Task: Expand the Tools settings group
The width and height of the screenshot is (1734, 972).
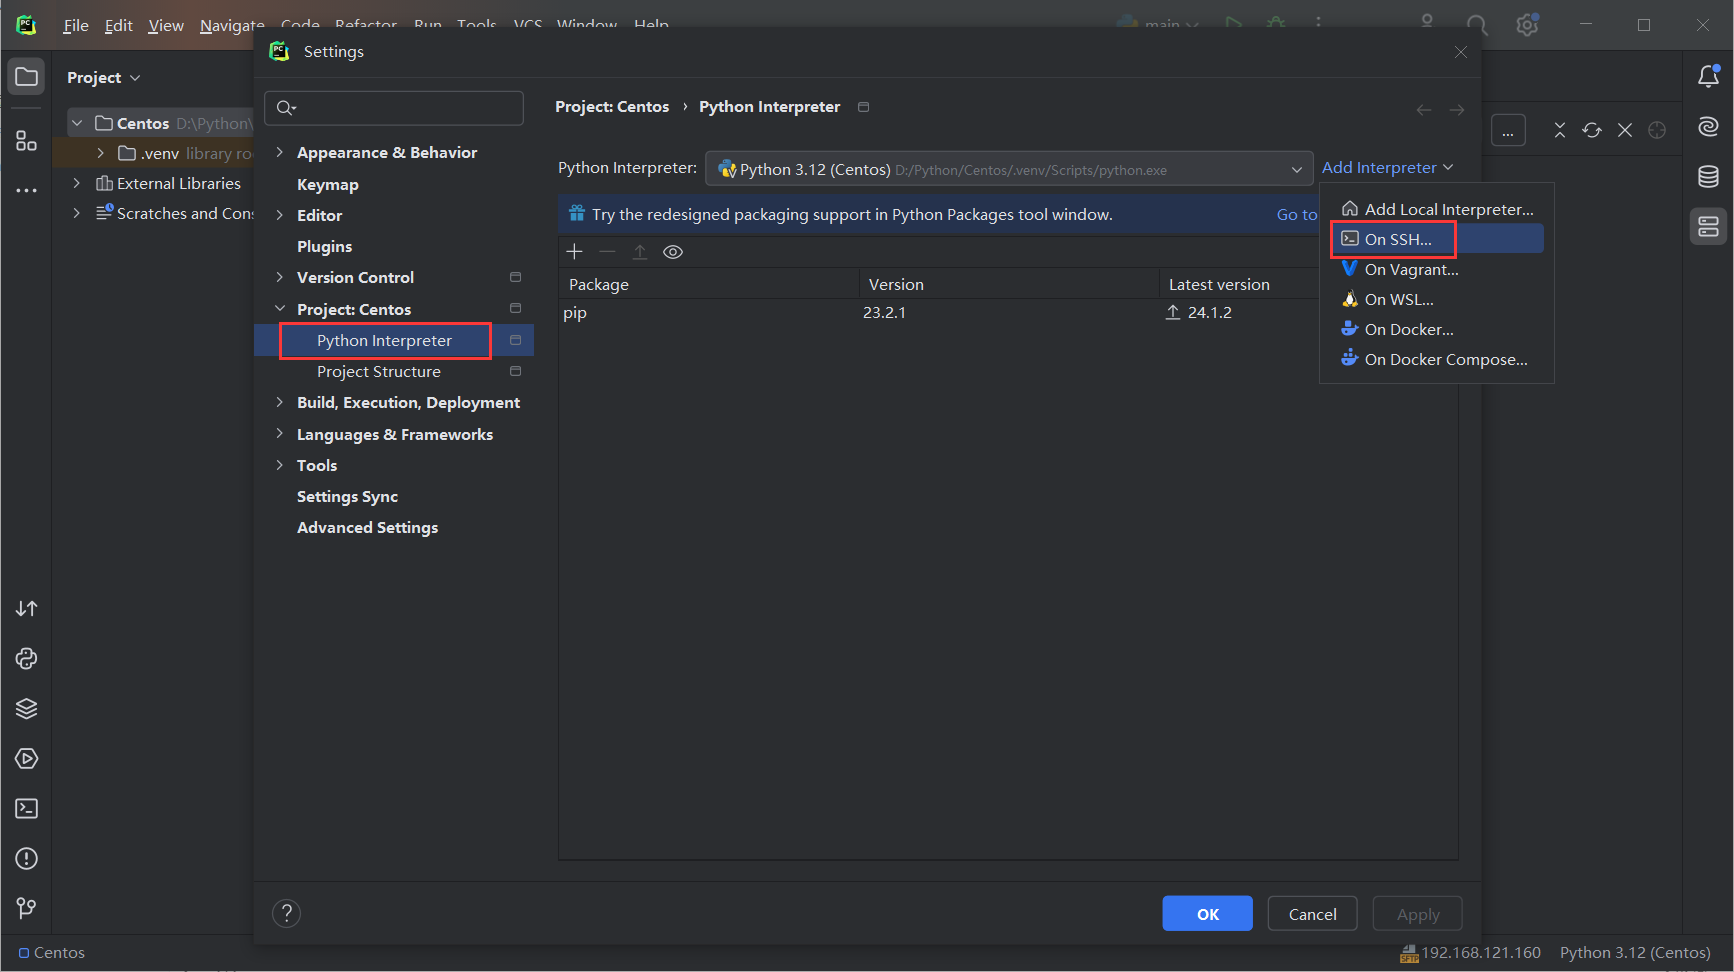Action: (280, 465)
